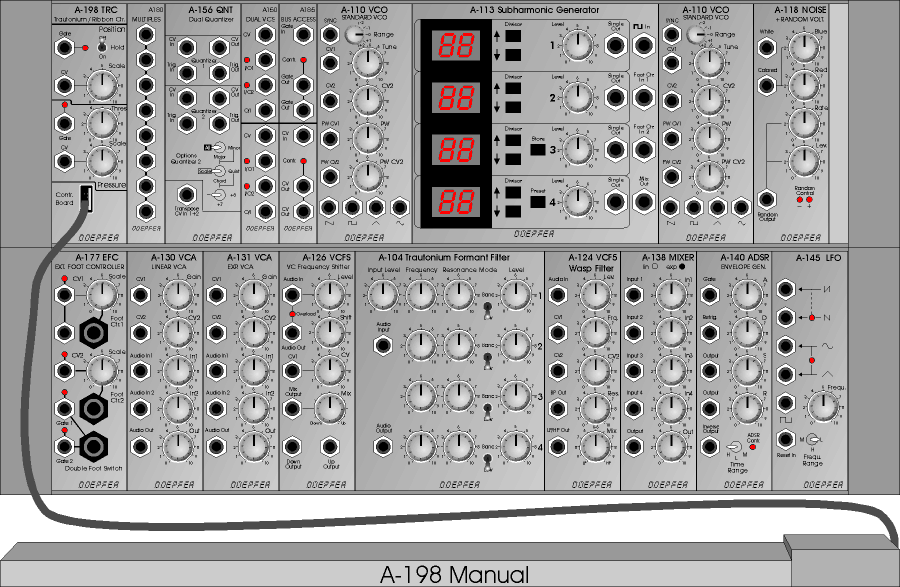This screenshot has height=587, width=900.
Task: Select the sine output jack of the left A-110 VCO
Action: 399,207
